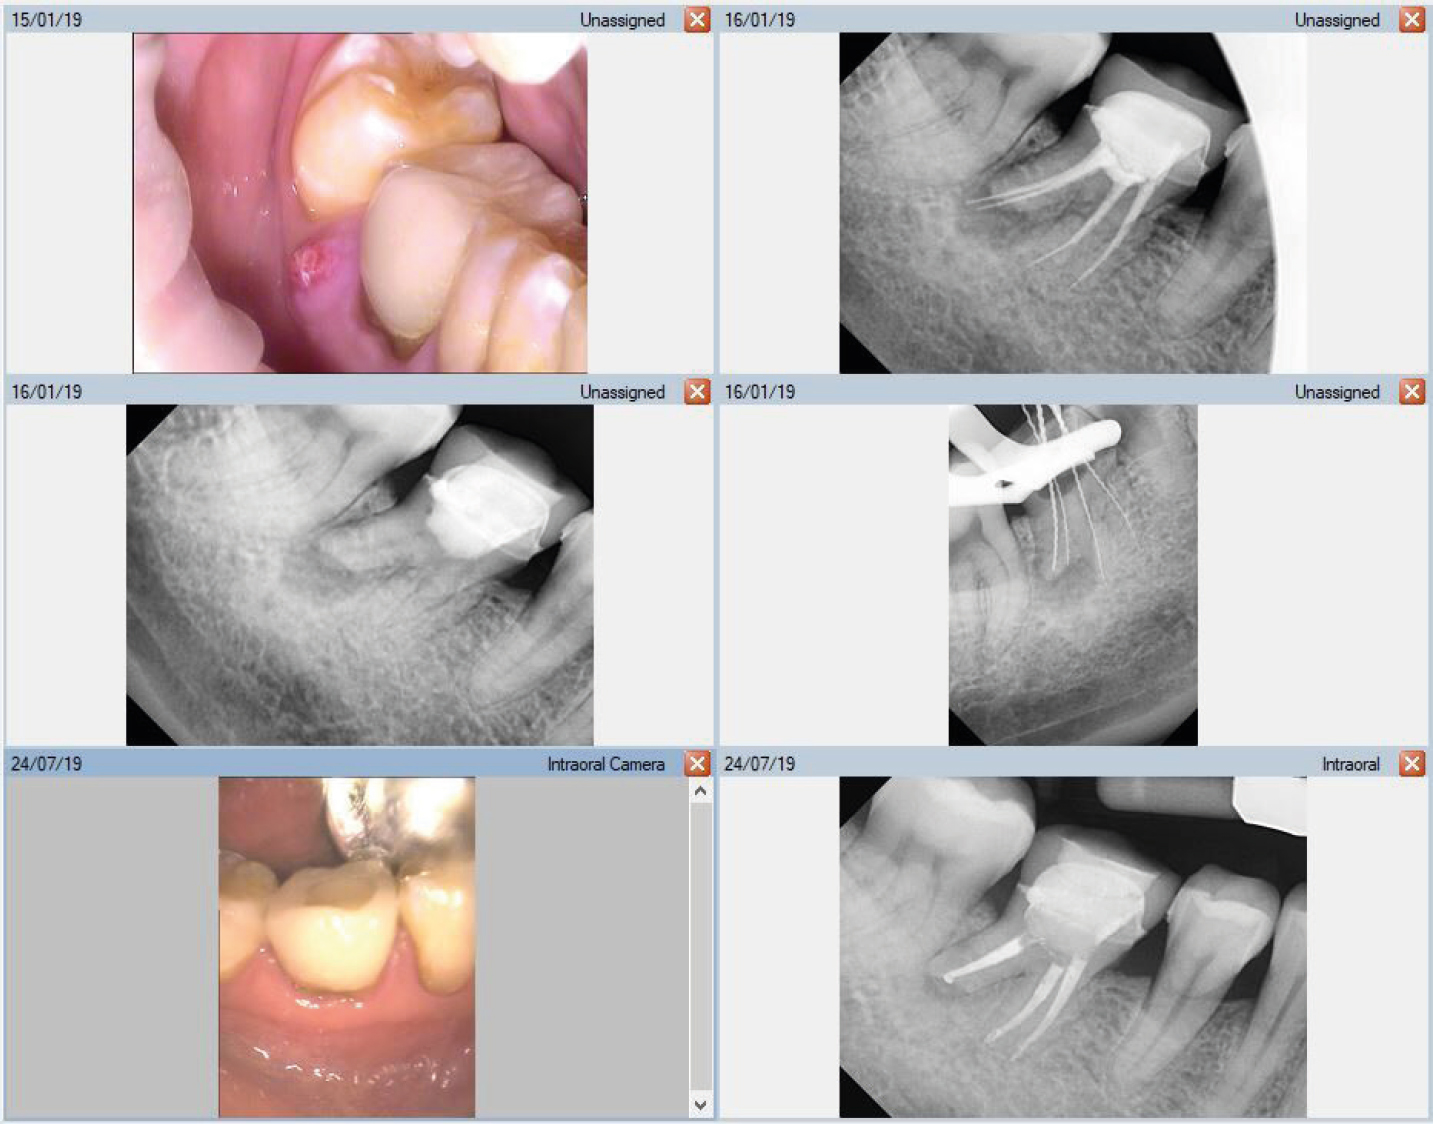Viewport: 1433px width, 1124px height.
Task: Click the scroll up arrow in the Intraoral Camera panel
Action: click(700, 791)
